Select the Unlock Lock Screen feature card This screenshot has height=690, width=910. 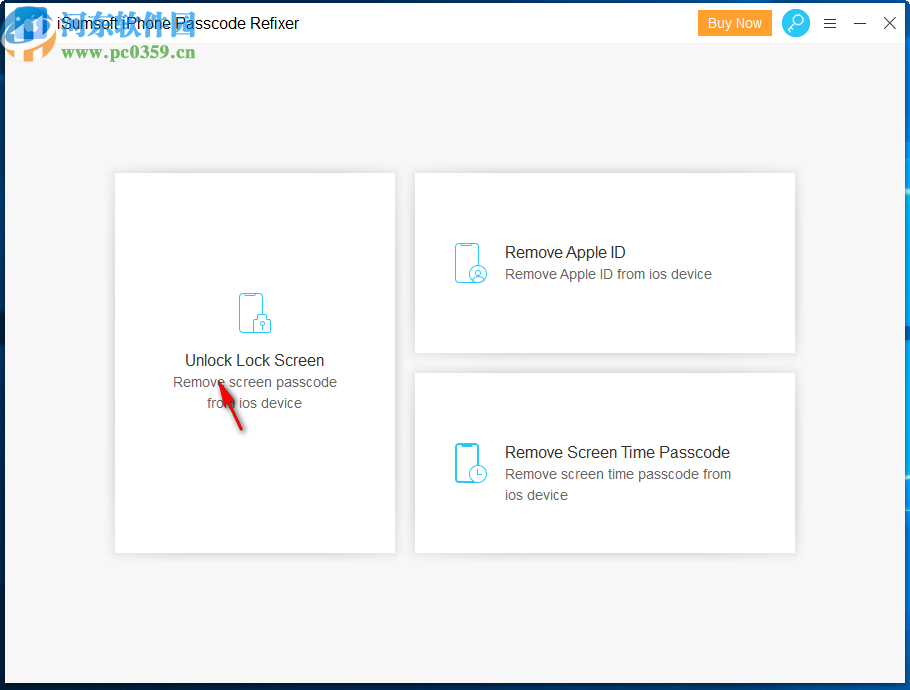254,362
